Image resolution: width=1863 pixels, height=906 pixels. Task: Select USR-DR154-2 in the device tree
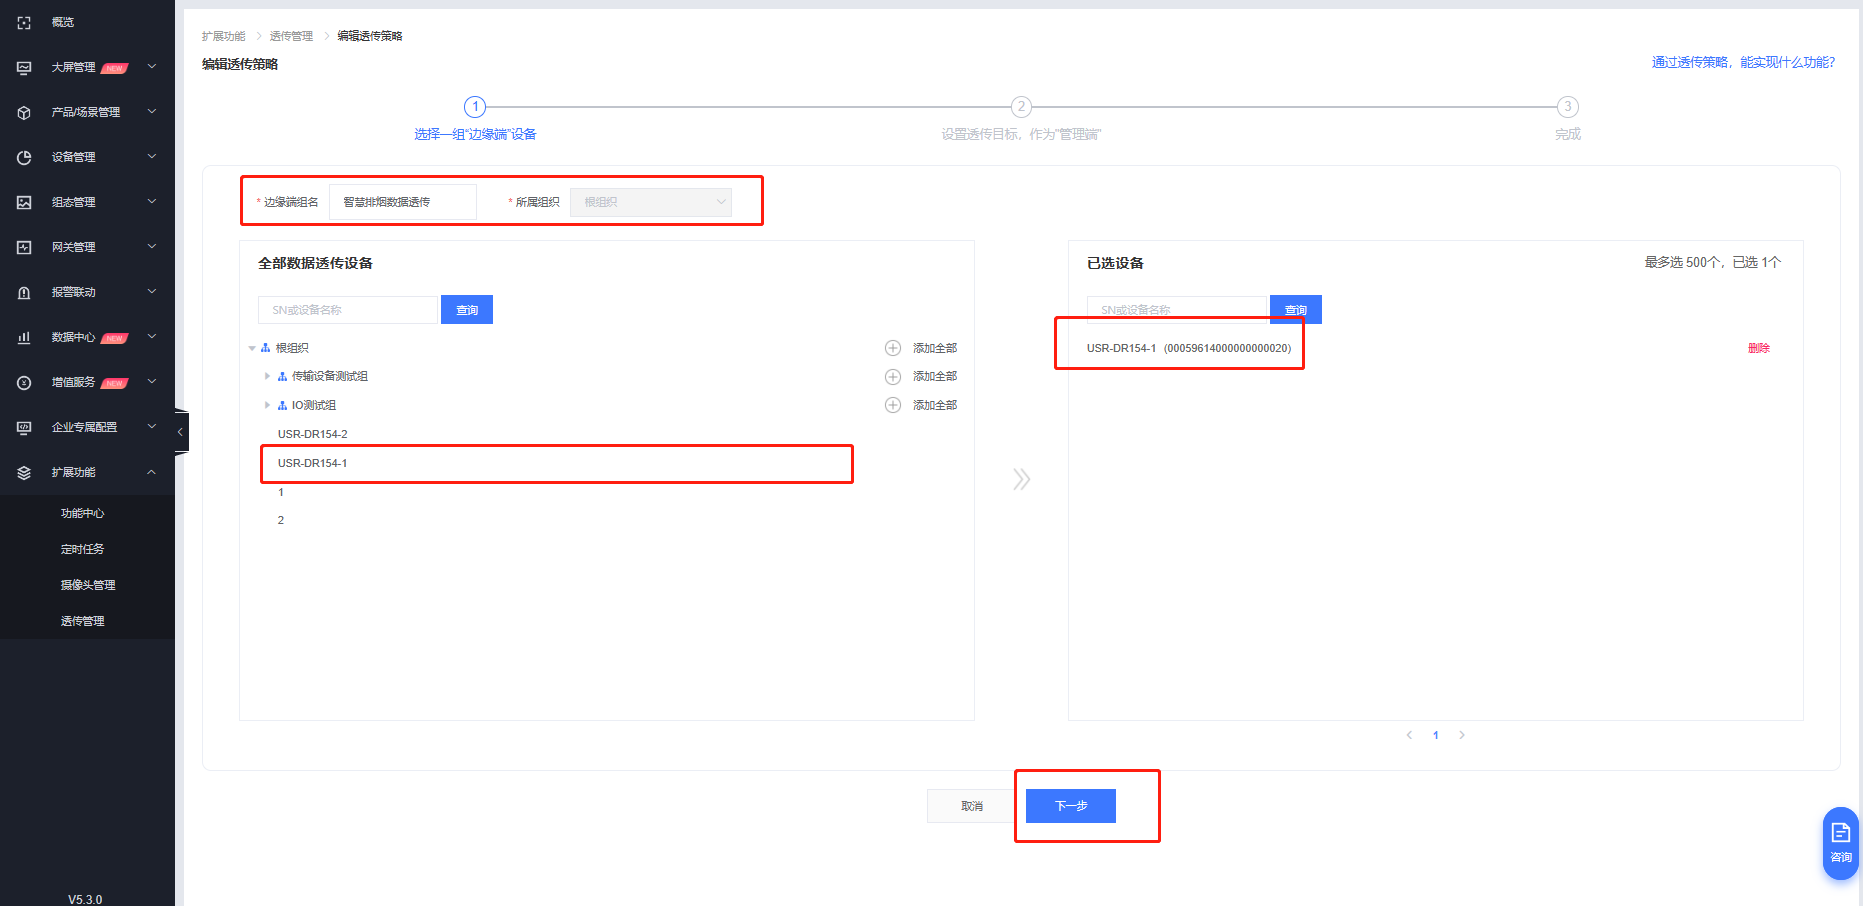(313, 434)
